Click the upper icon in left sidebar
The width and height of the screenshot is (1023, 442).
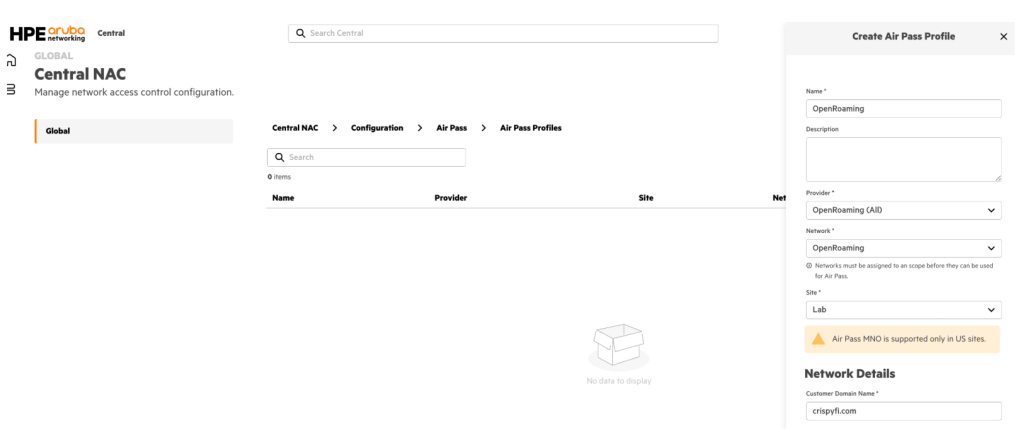pyautogui.click(x=11, y=62)
